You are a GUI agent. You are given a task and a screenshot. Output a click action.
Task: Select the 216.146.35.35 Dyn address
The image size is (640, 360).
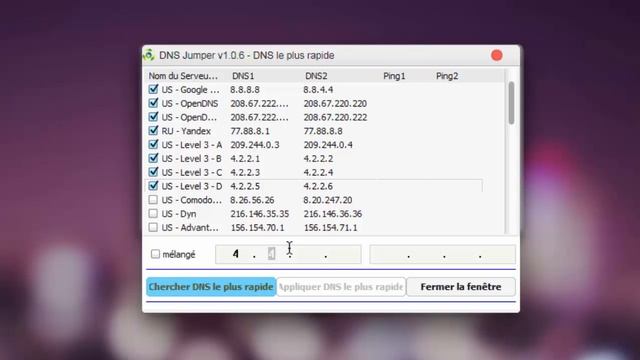260,214
